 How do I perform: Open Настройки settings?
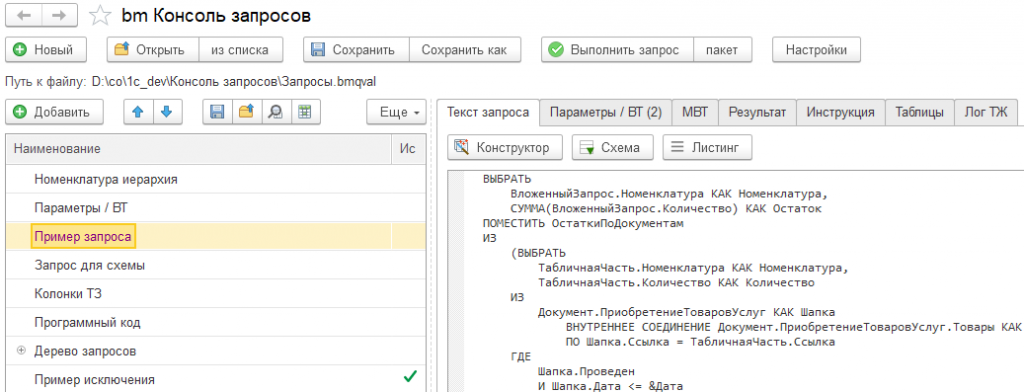(816, 50)
